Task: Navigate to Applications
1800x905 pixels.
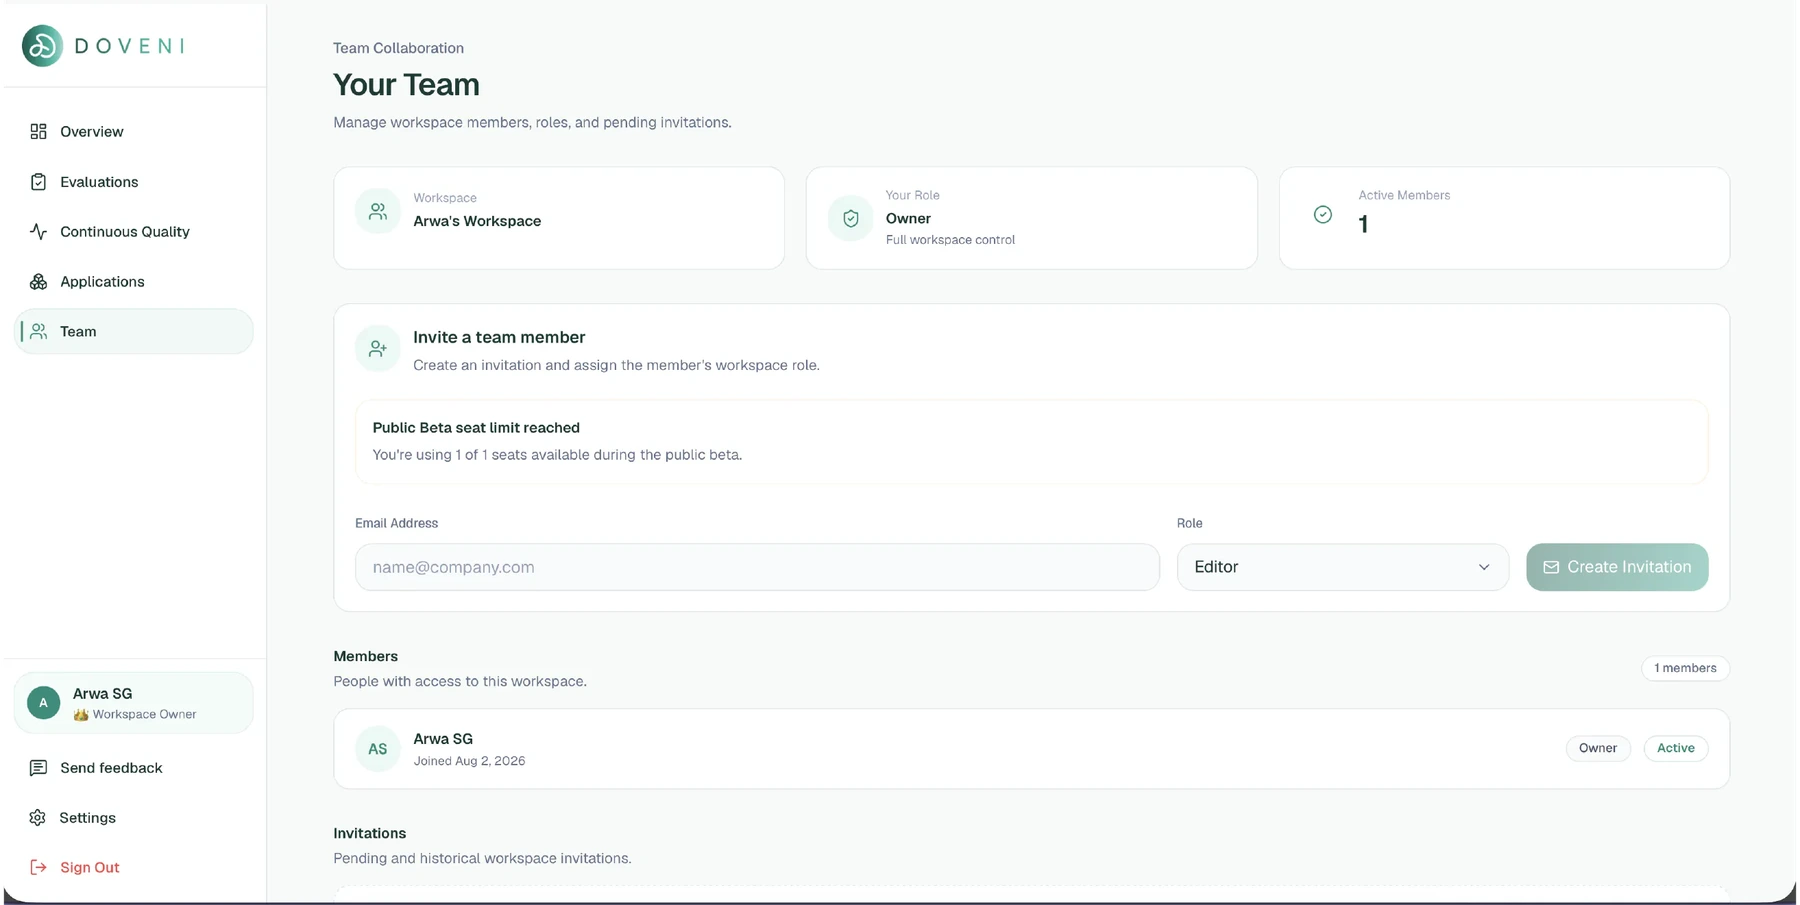Action: coord(134,282)
